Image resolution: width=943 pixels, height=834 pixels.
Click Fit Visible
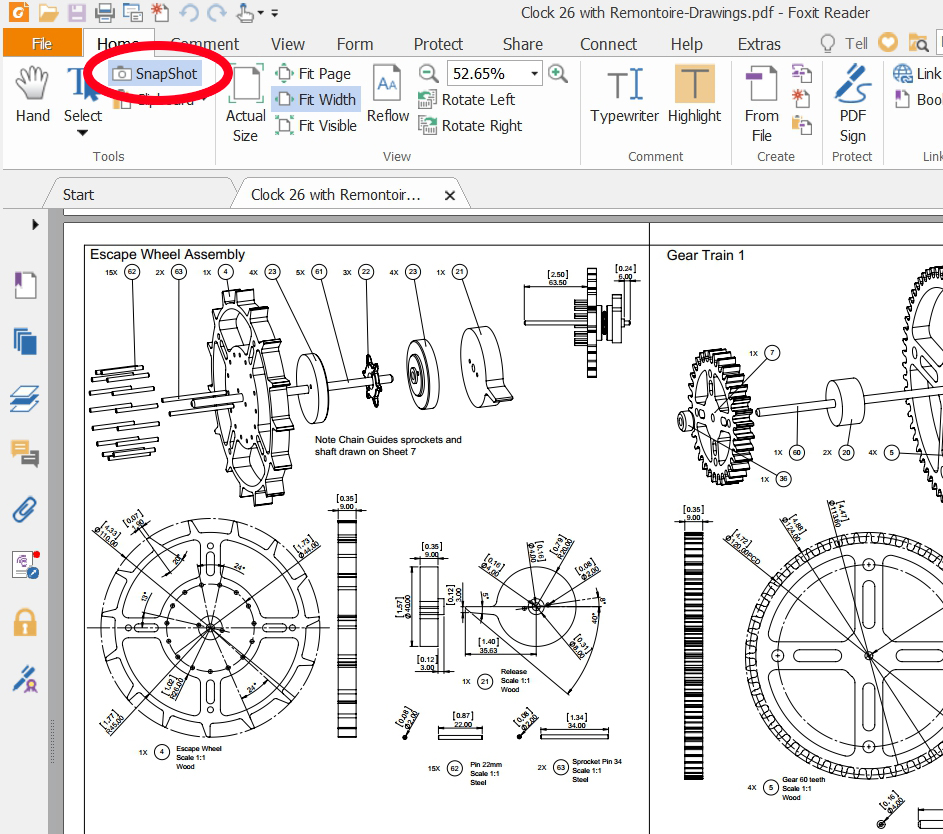coord(316,126)
